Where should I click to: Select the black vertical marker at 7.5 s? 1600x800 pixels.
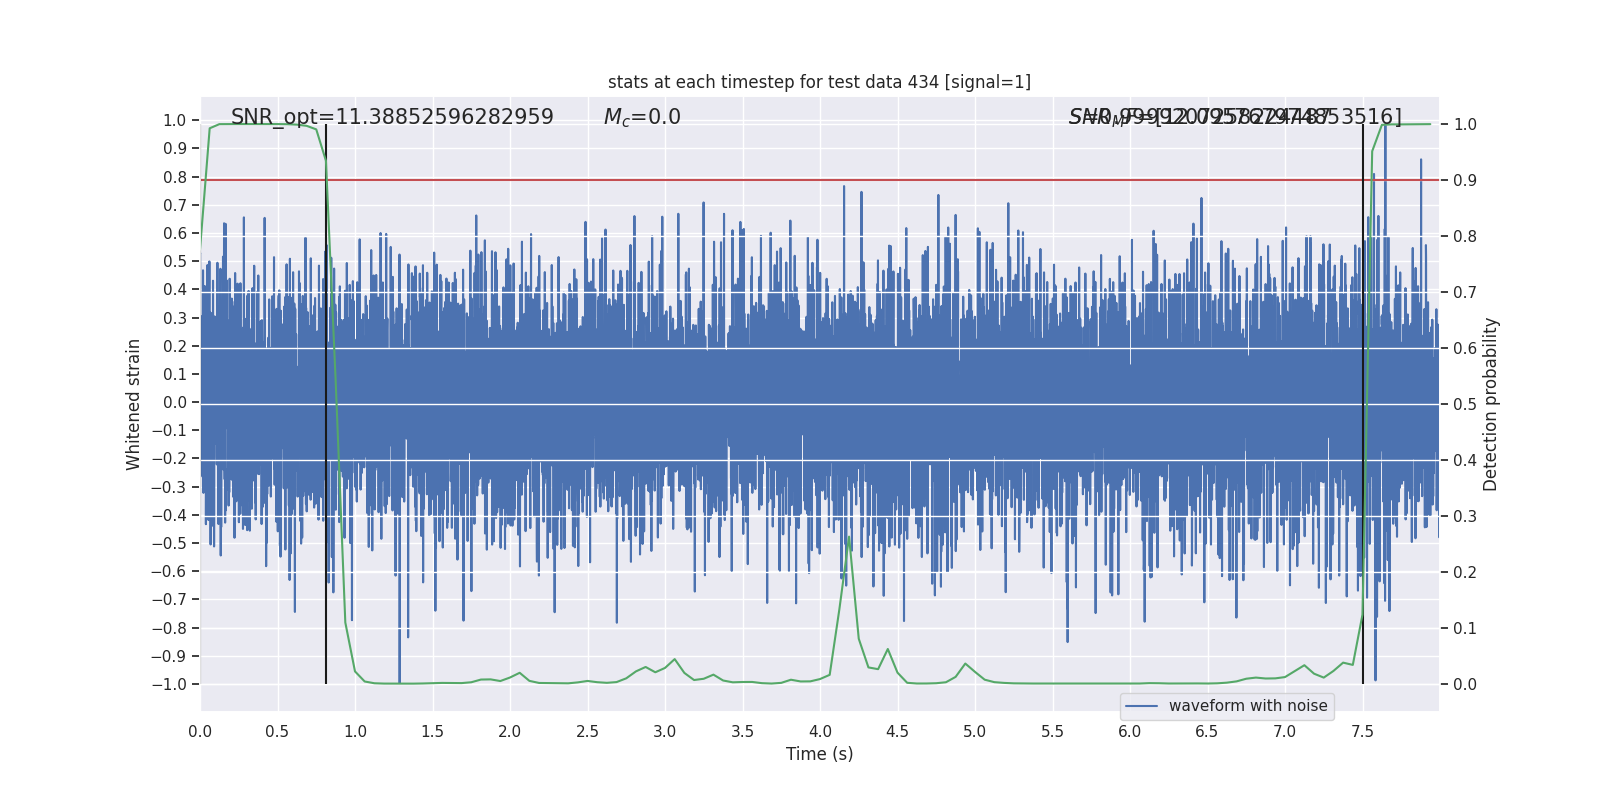(1363, 400)
